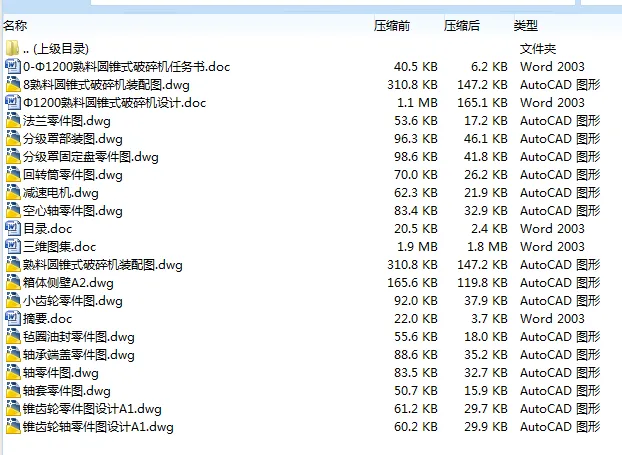Select file name 箱体侧壁A2.dwg
The height and width of the screenshot is (455, 622).
68,283
